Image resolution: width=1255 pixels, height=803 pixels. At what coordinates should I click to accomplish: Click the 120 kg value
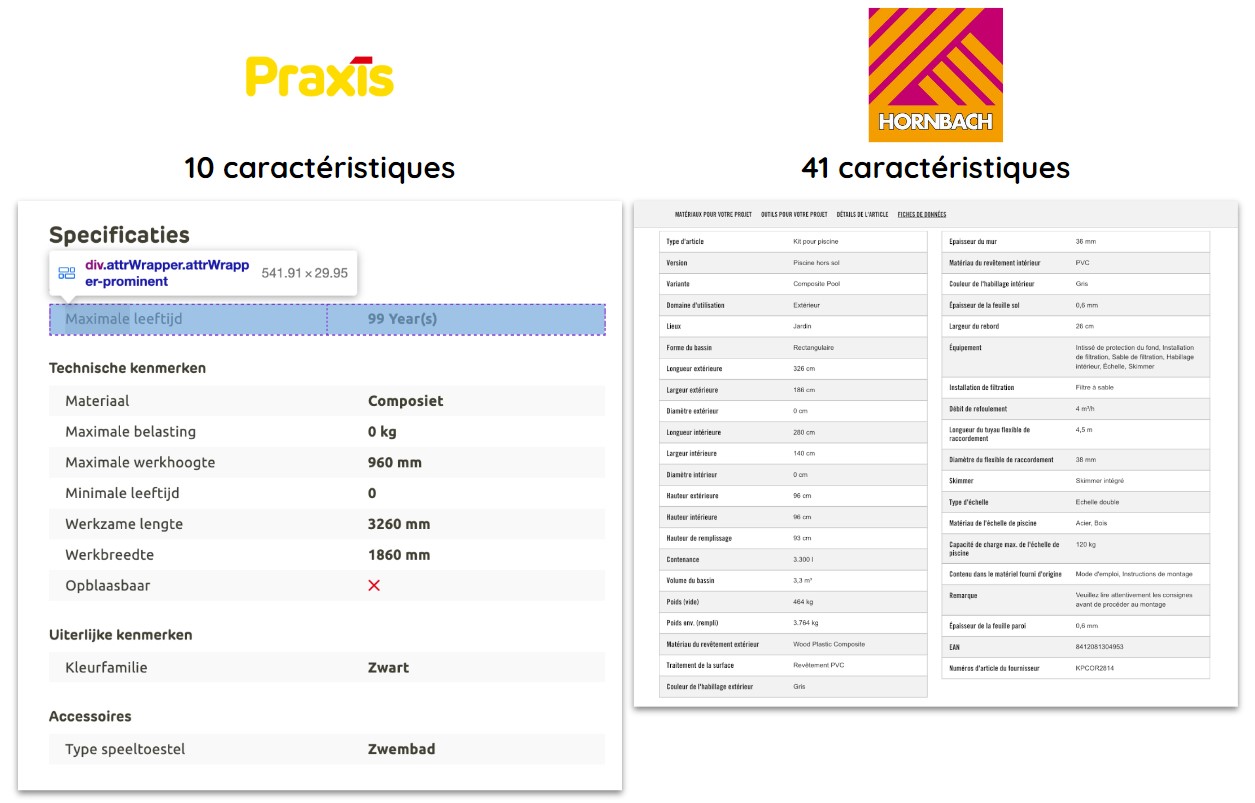pyautogui.click(x=1084, y=544)
